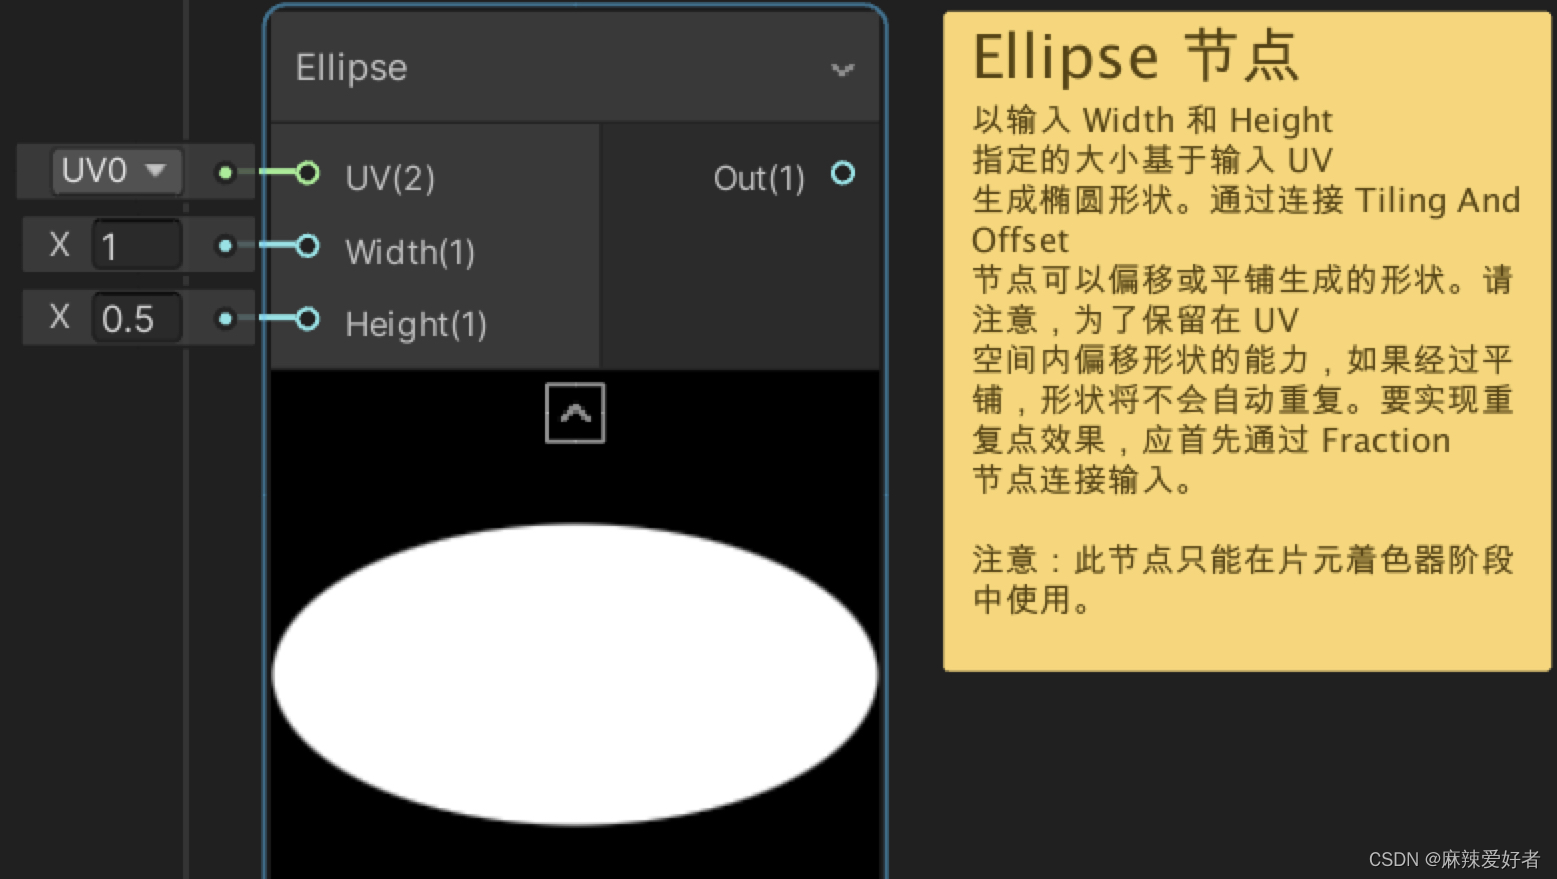Click the UV0 slot connector dot
The width and height of the screenshot is (1557, 879).
click(x=225, y=173)
